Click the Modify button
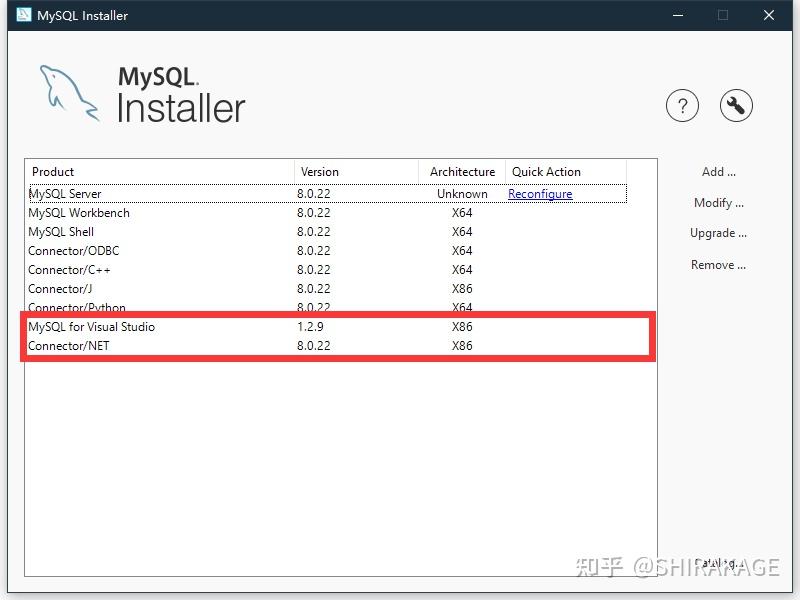This screenshot has width=800, height=600. coord(719,203)
